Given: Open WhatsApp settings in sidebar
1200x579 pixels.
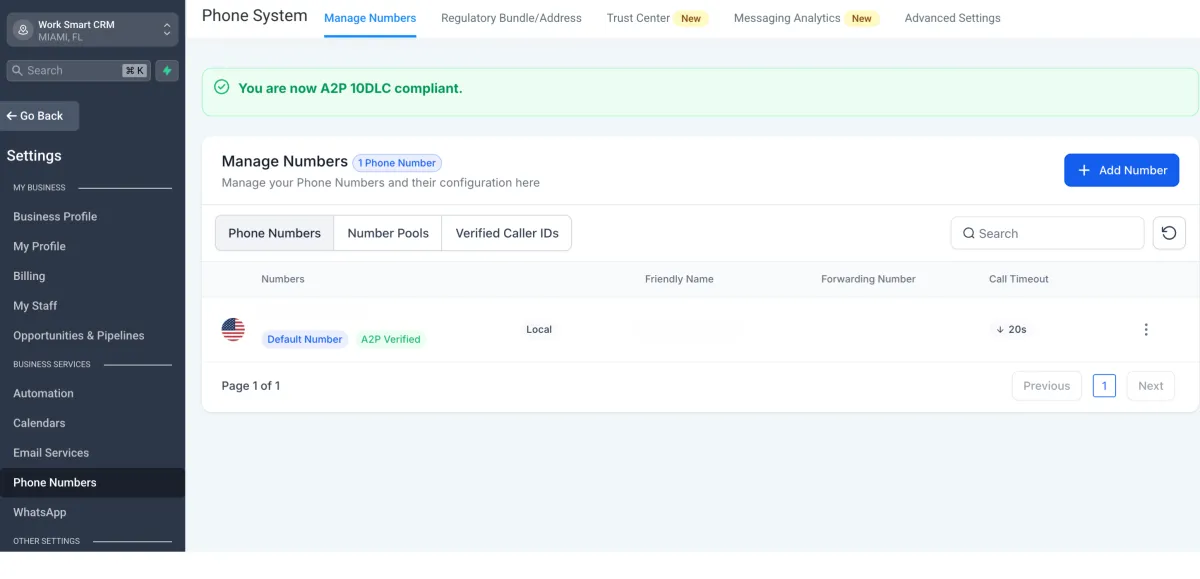Looking at the screenshot, I should point(40,512).
